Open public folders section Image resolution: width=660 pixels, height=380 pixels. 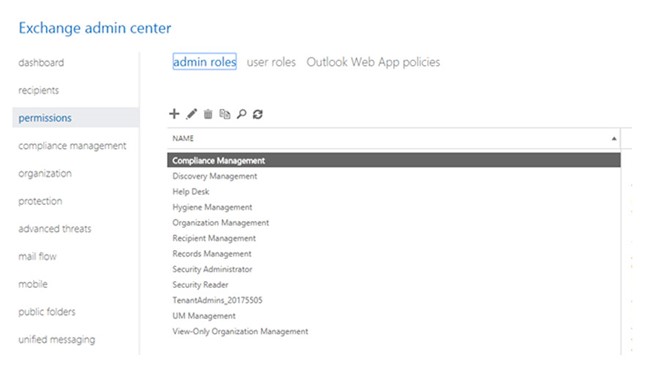(47, 312)
